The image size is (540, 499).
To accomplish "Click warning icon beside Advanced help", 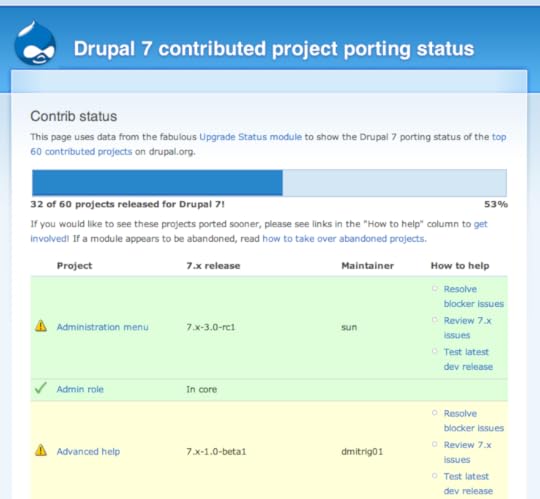I will [x=41, y=450].
